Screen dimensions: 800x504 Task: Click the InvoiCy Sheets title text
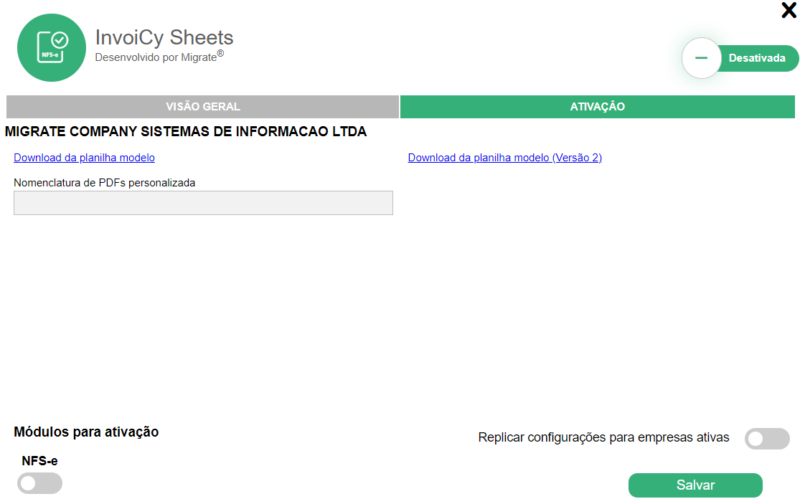[x=164, y=38]
